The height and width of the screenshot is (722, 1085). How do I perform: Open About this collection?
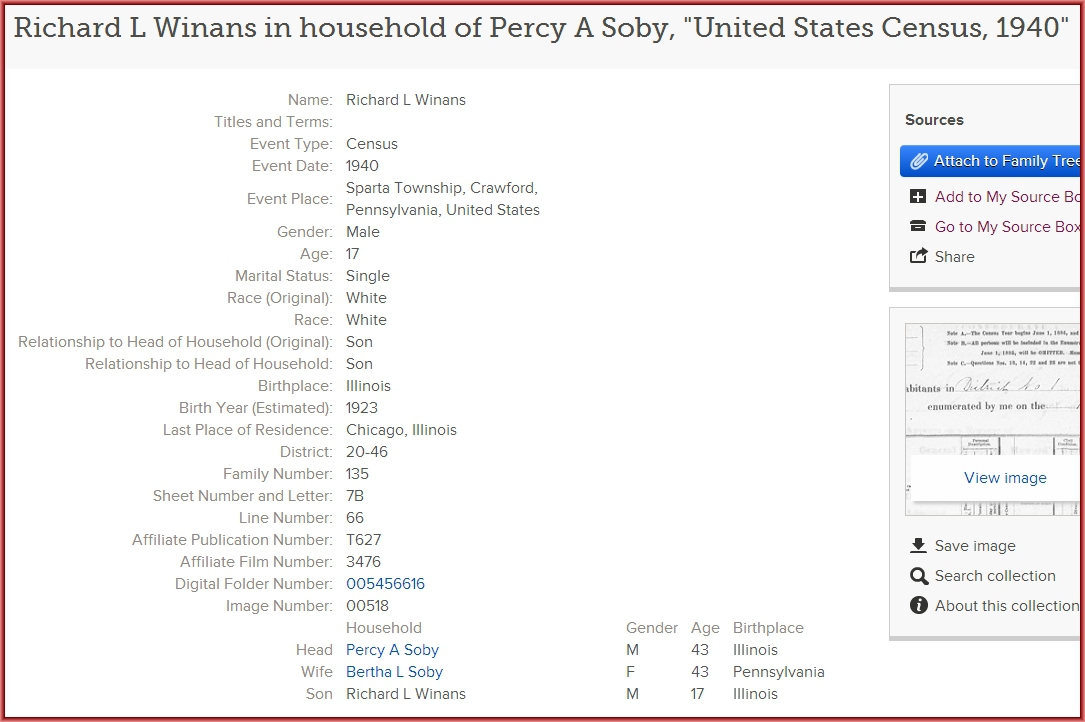click(1007, 606)
